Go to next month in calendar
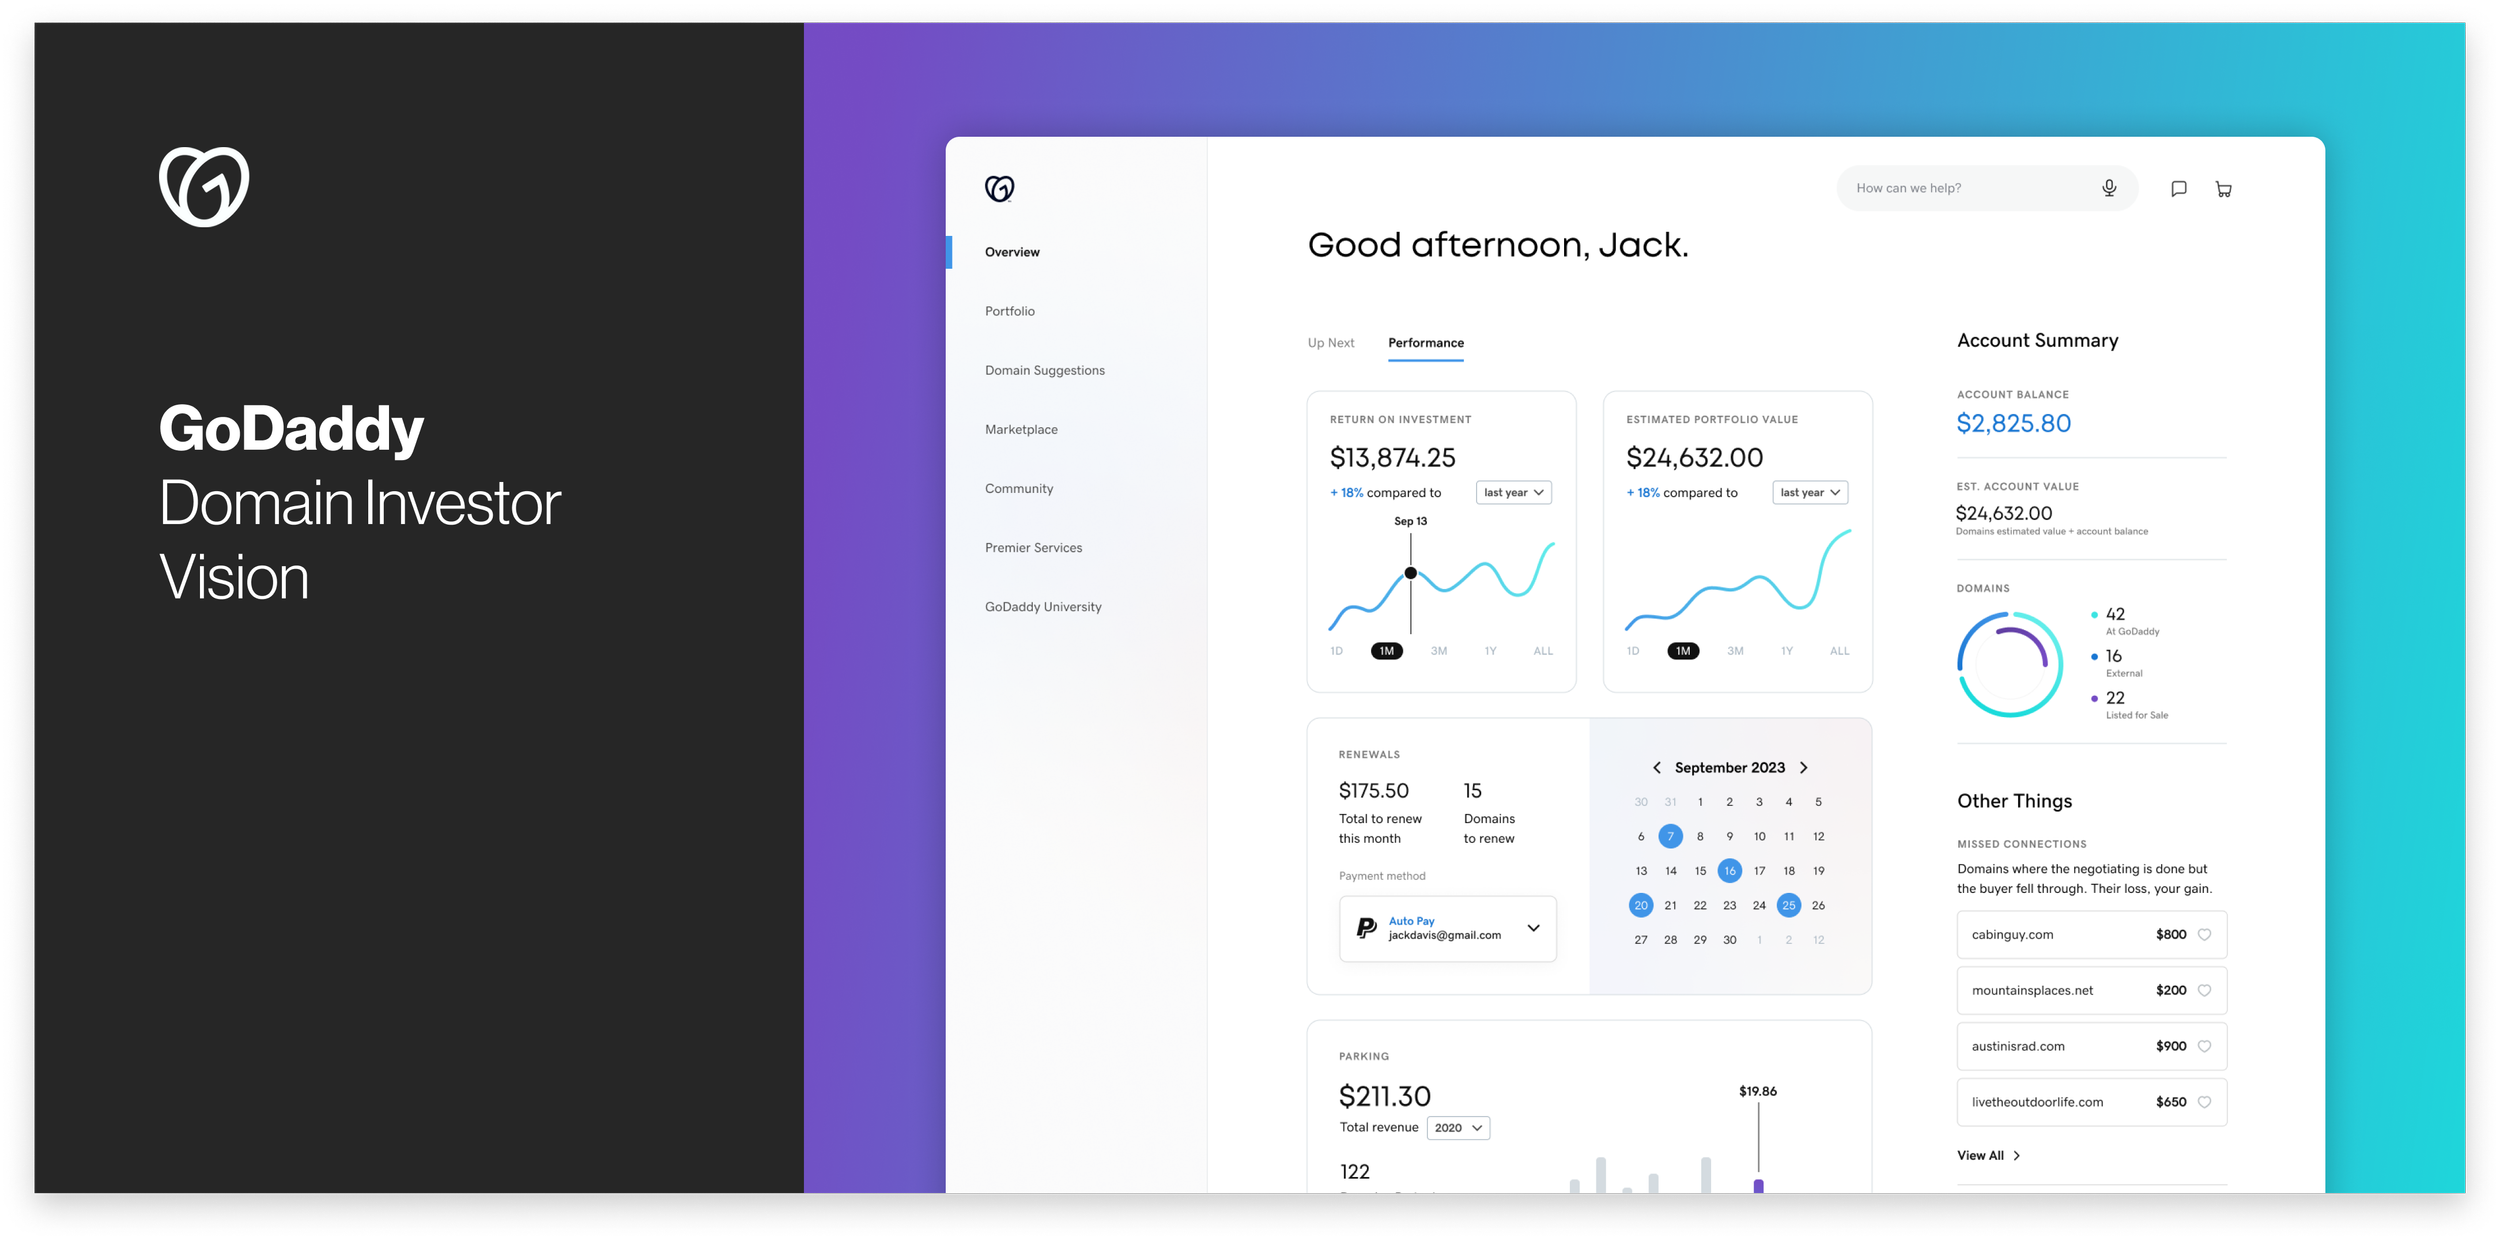 coord(1804,768)
